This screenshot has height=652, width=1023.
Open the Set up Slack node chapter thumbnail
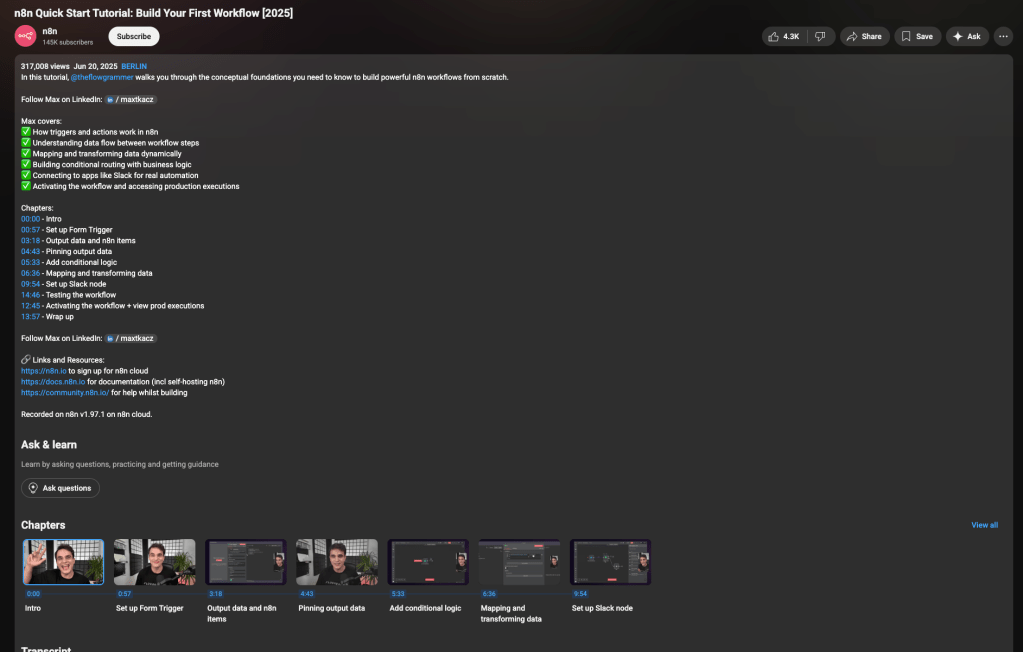(610, 562)
